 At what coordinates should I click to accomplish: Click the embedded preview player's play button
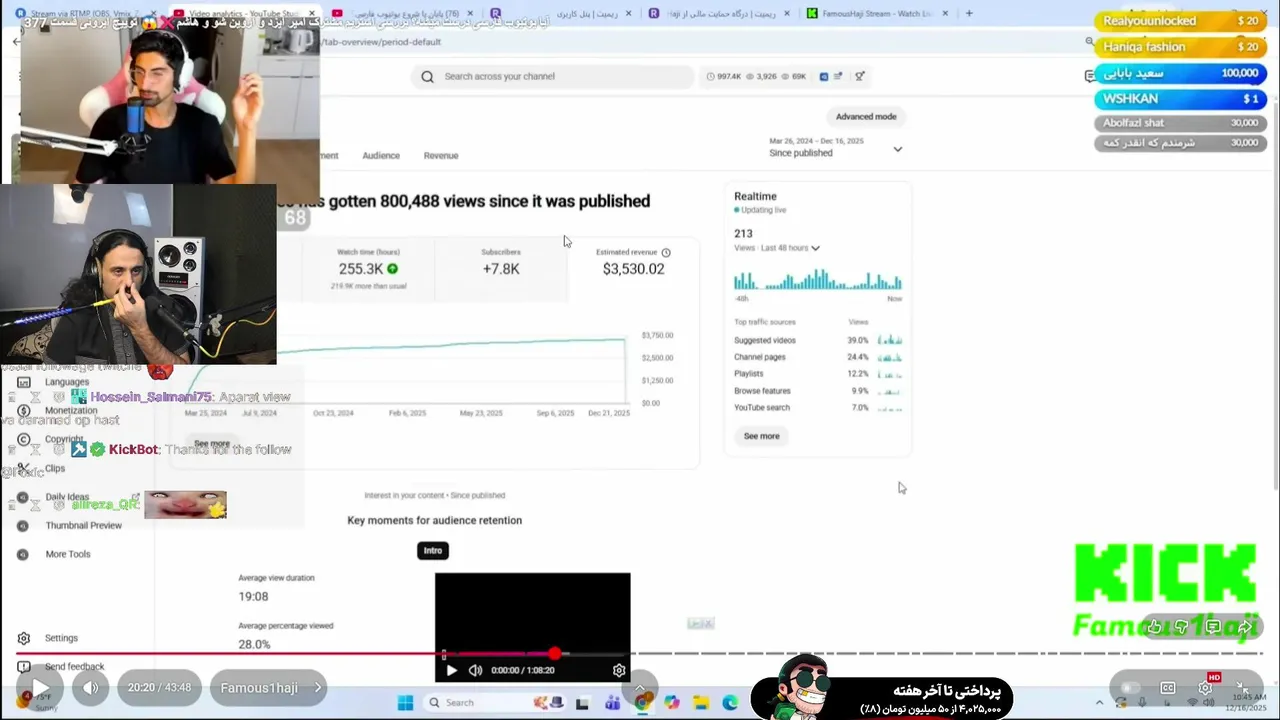(451, 670)
